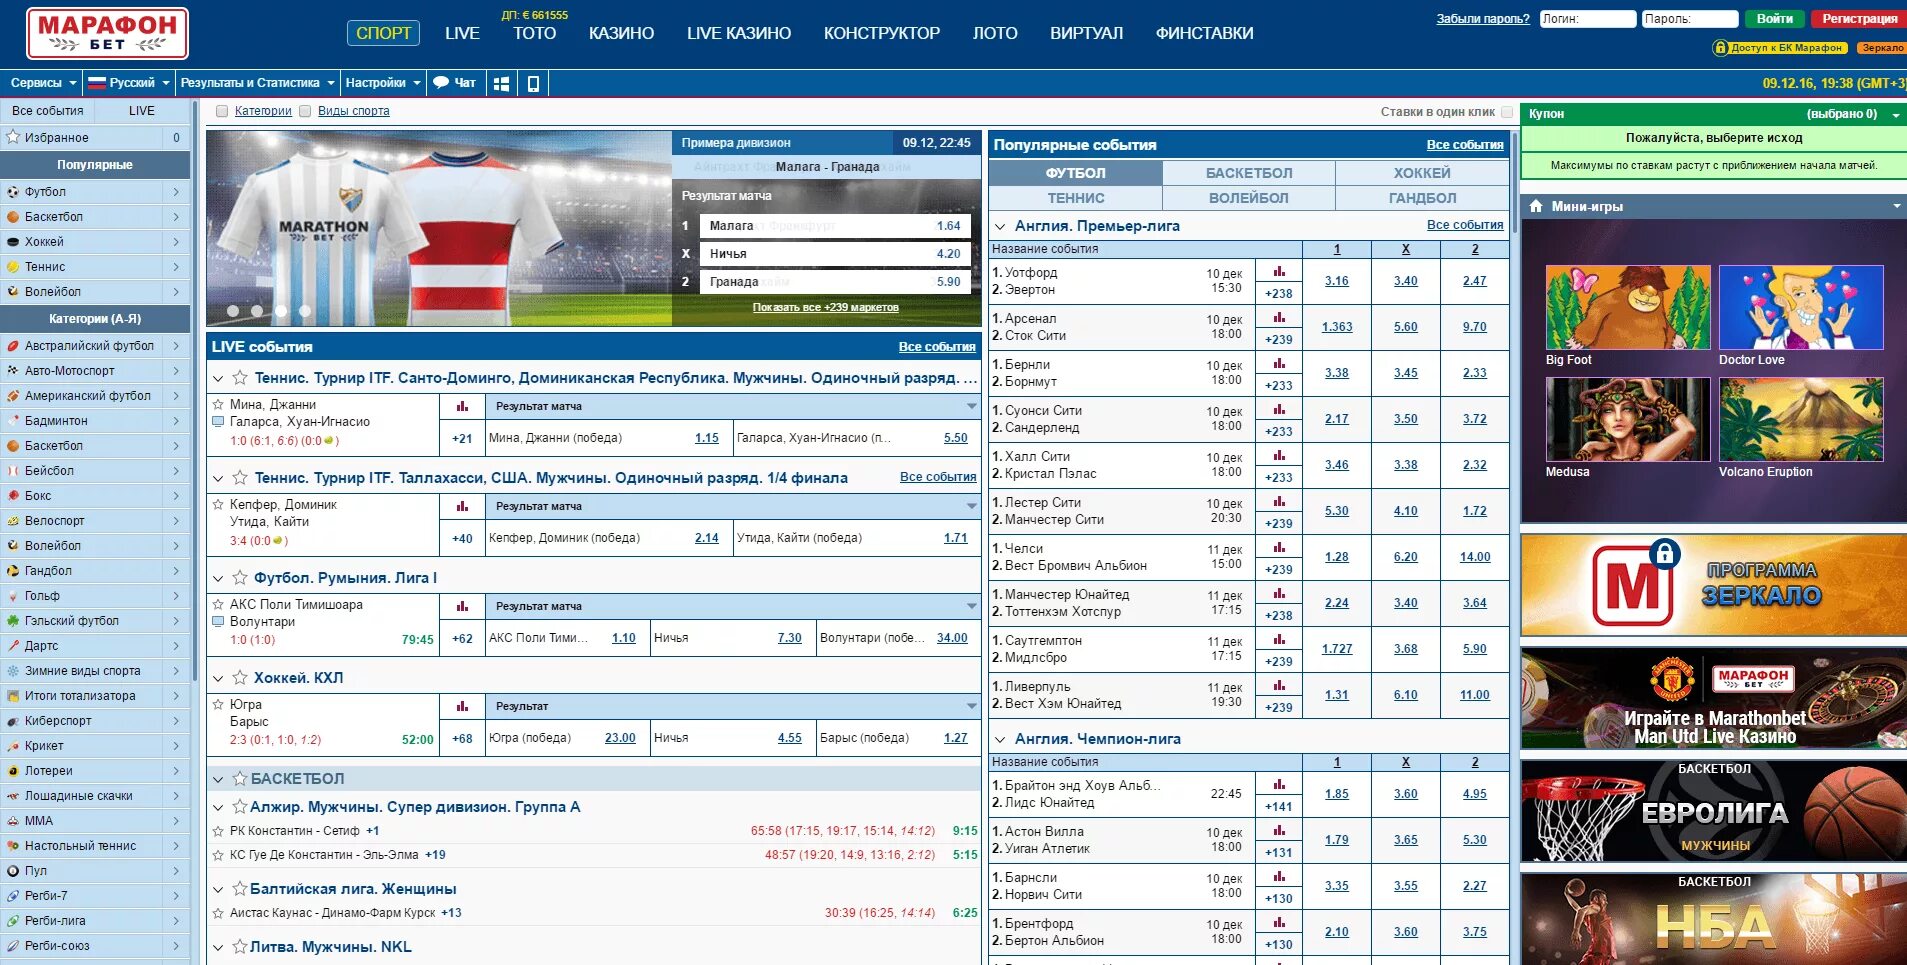Screen dimensions: 1907x965
Task: Click the Marathon Bet logo
Action: [x=107, y=33]
